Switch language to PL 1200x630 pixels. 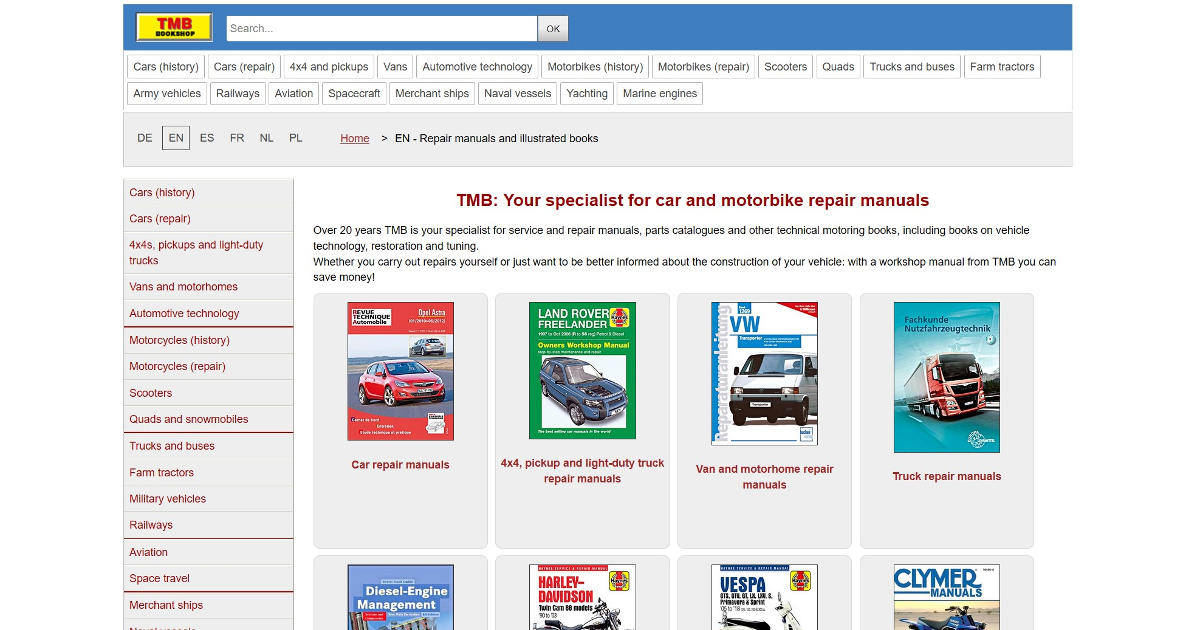296,138
